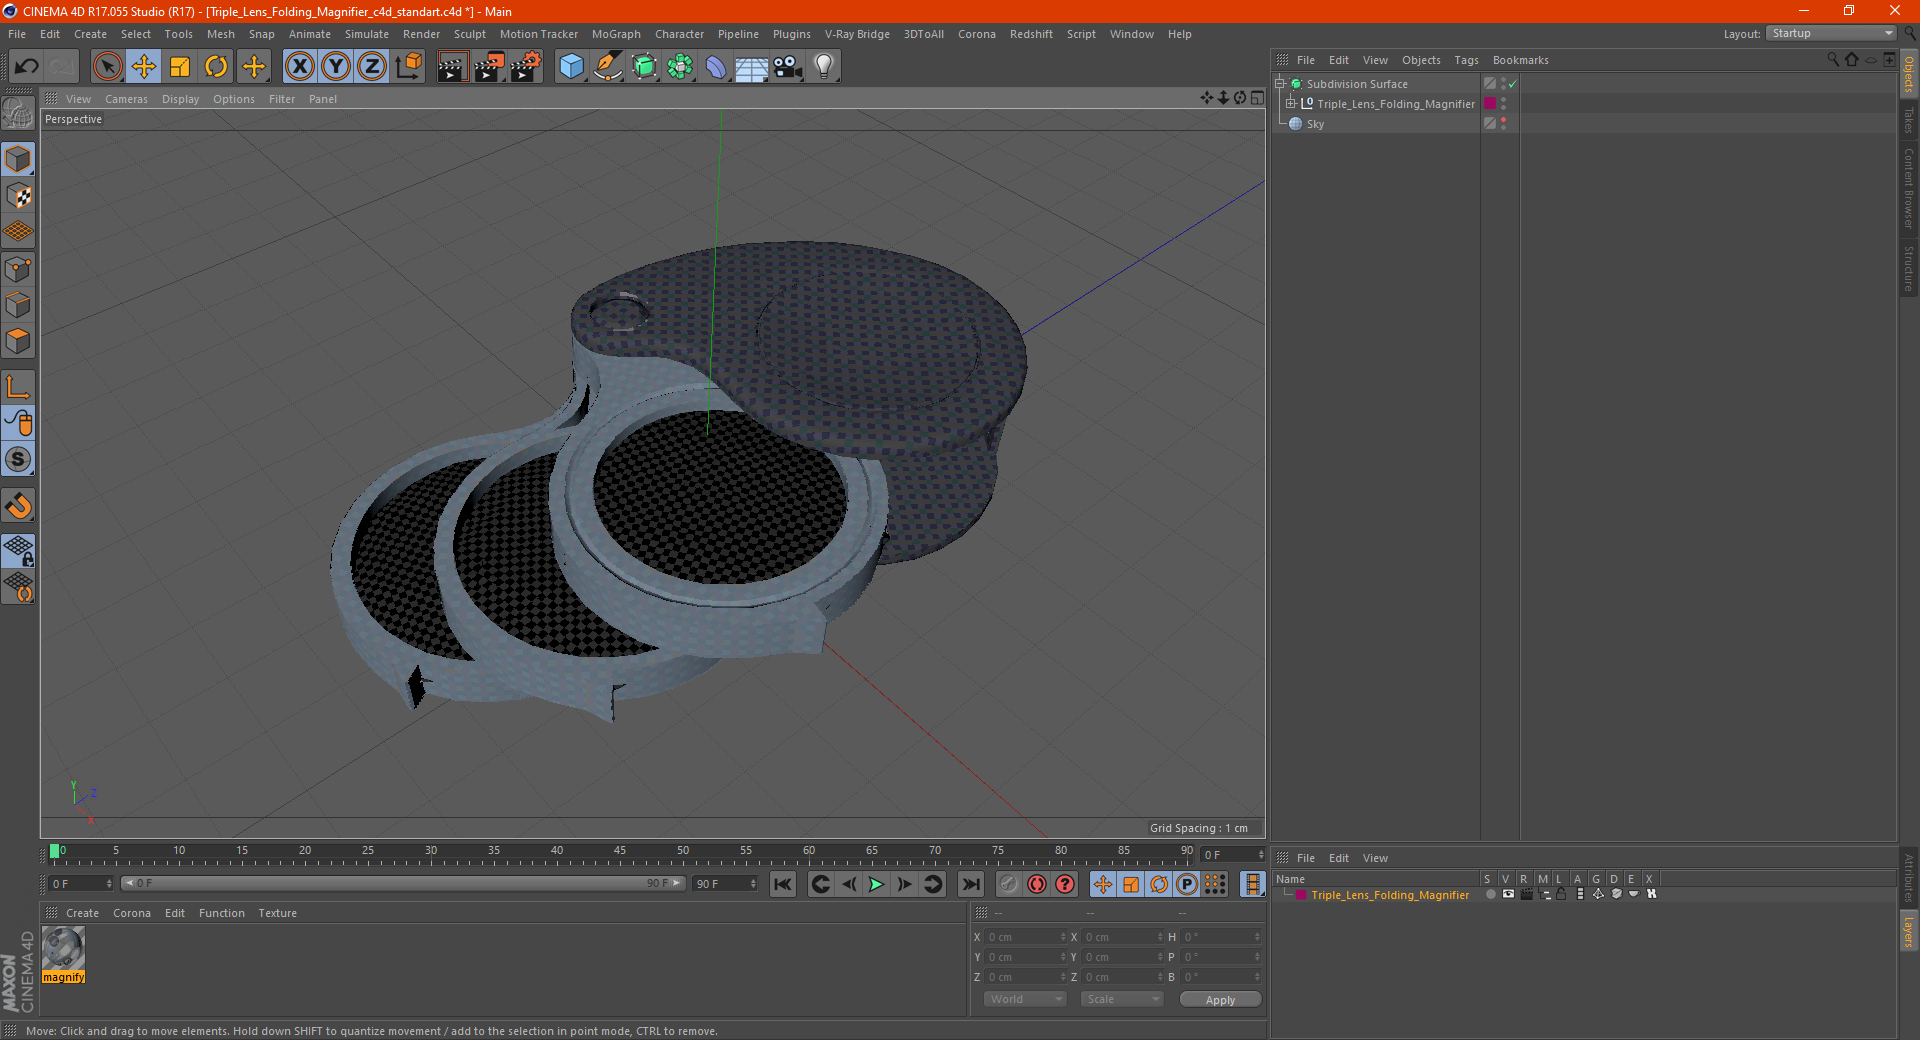This screenshot has height=1040, width=1920.
Task: Open the Sculpt menu
Action: [469, 34]
